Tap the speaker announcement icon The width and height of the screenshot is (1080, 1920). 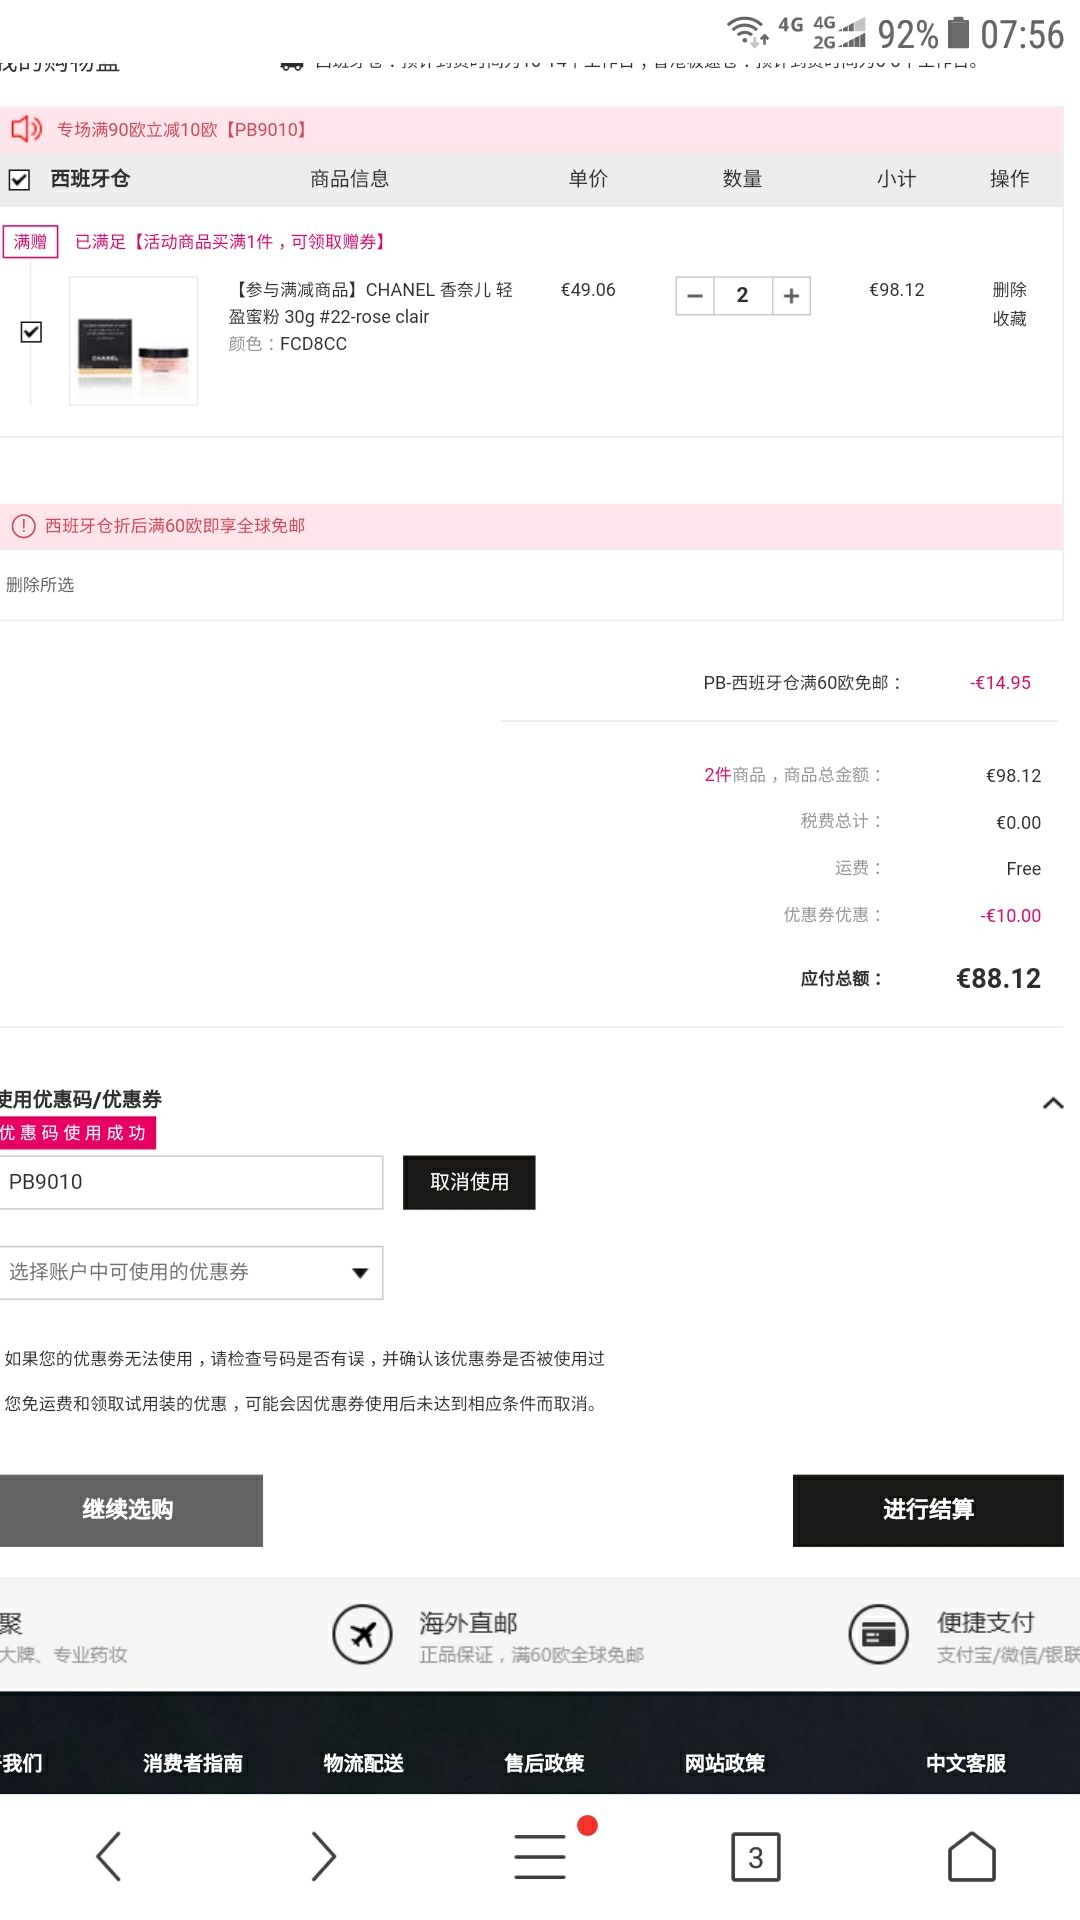coord(26,129)
